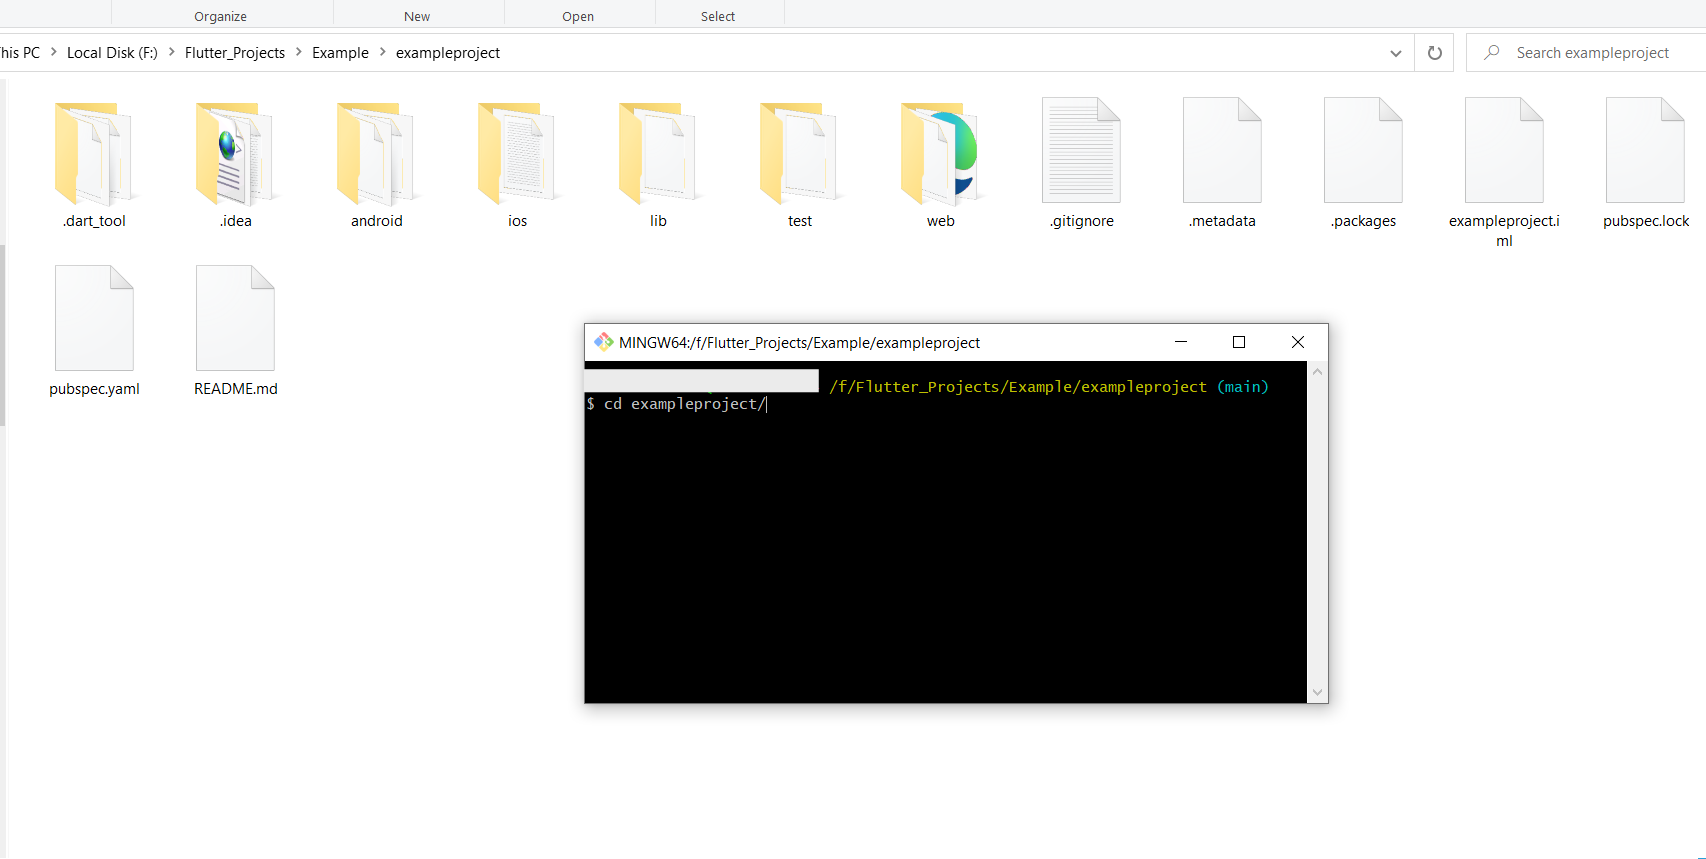Image resolution: width=1706 pixels, height=859 pixels.
Task: Click the yellow path in terminal prompt
Action: [x=1018, y=387]
